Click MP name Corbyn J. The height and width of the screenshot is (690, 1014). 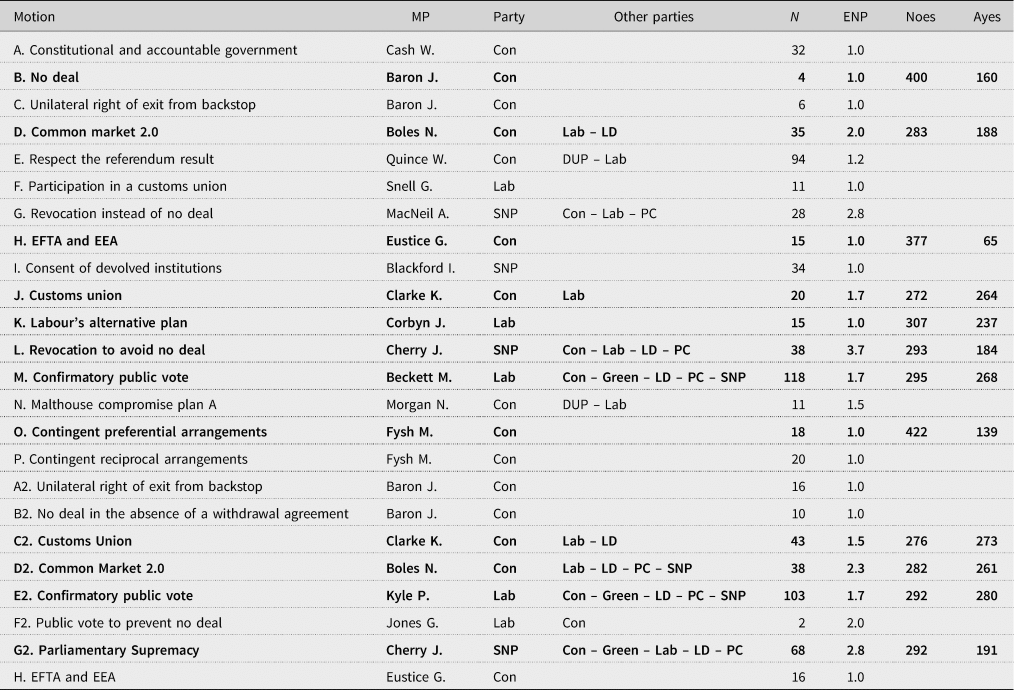coord(415,323)
